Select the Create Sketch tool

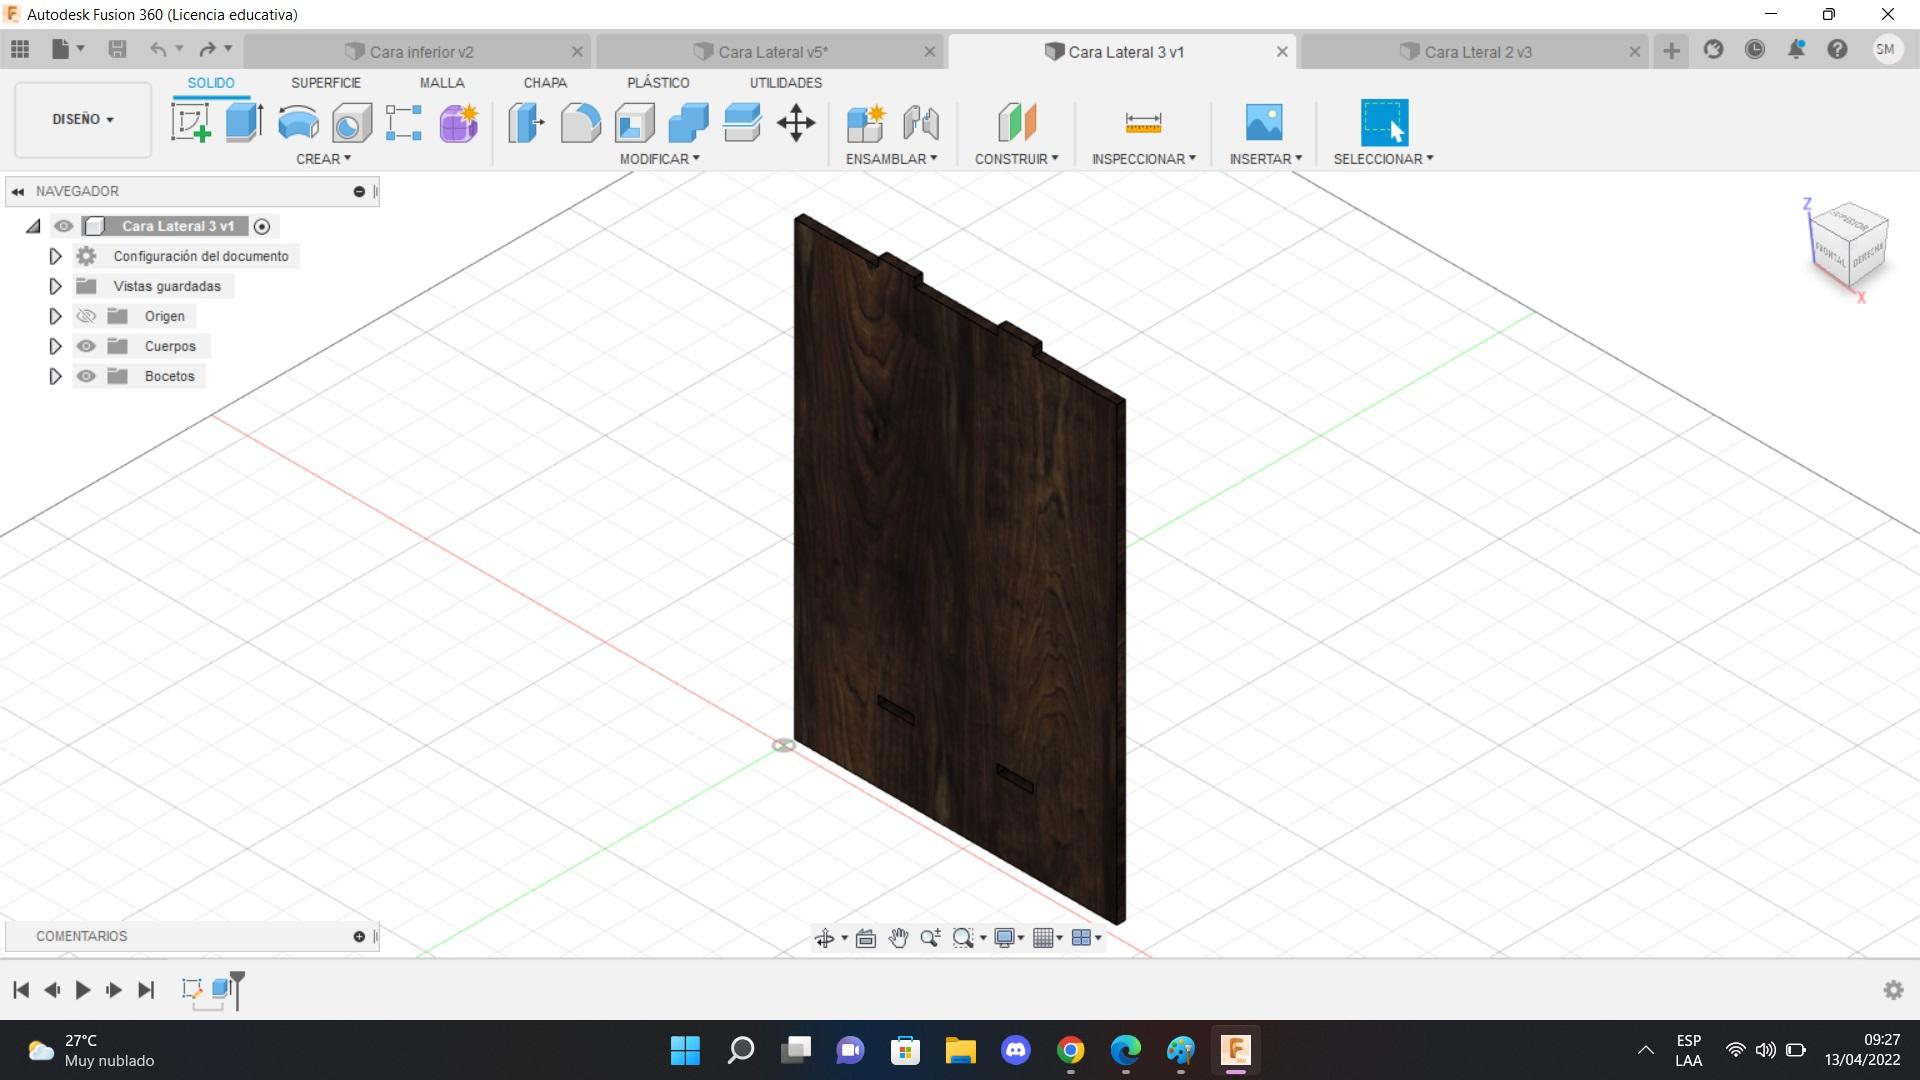click(x=190, y=123)
